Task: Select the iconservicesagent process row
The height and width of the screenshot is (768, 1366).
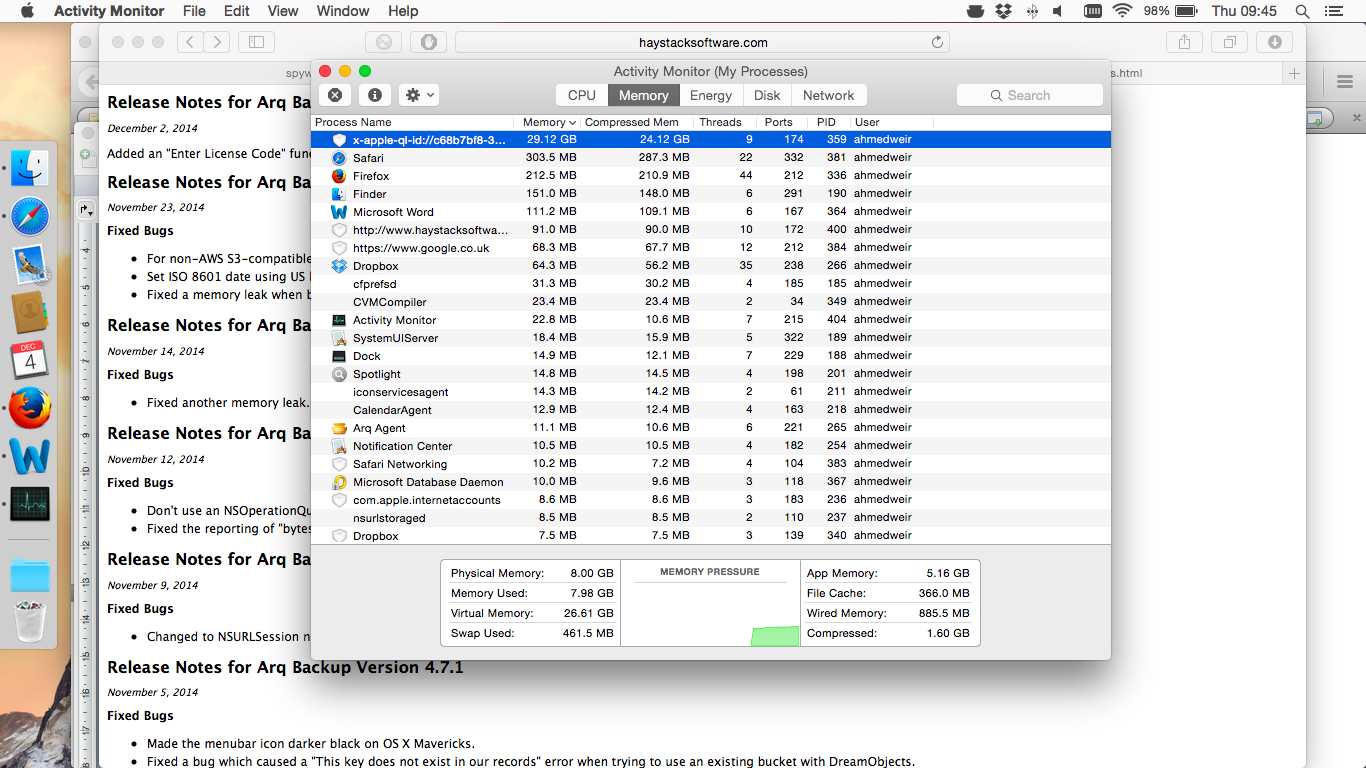Action: 710,392
